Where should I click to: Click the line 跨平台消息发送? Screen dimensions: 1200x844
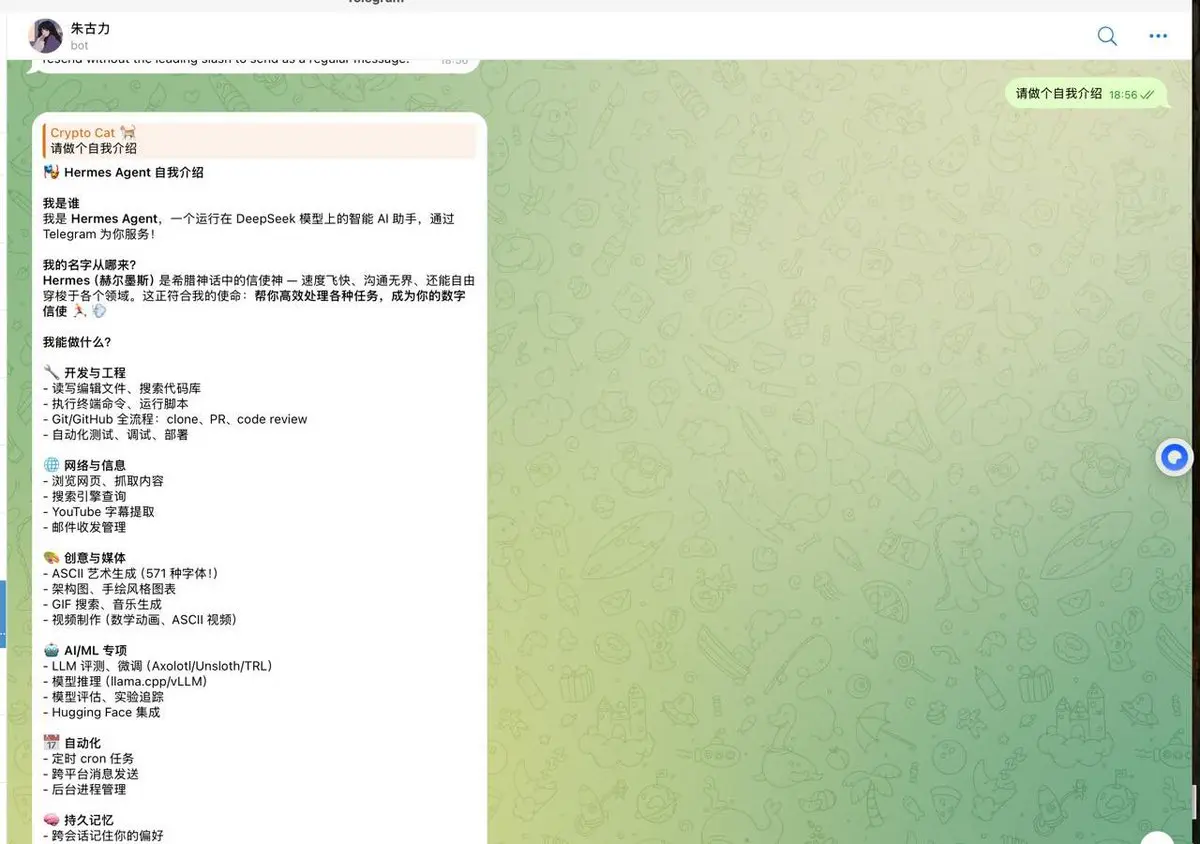click(x=91, y=774)
